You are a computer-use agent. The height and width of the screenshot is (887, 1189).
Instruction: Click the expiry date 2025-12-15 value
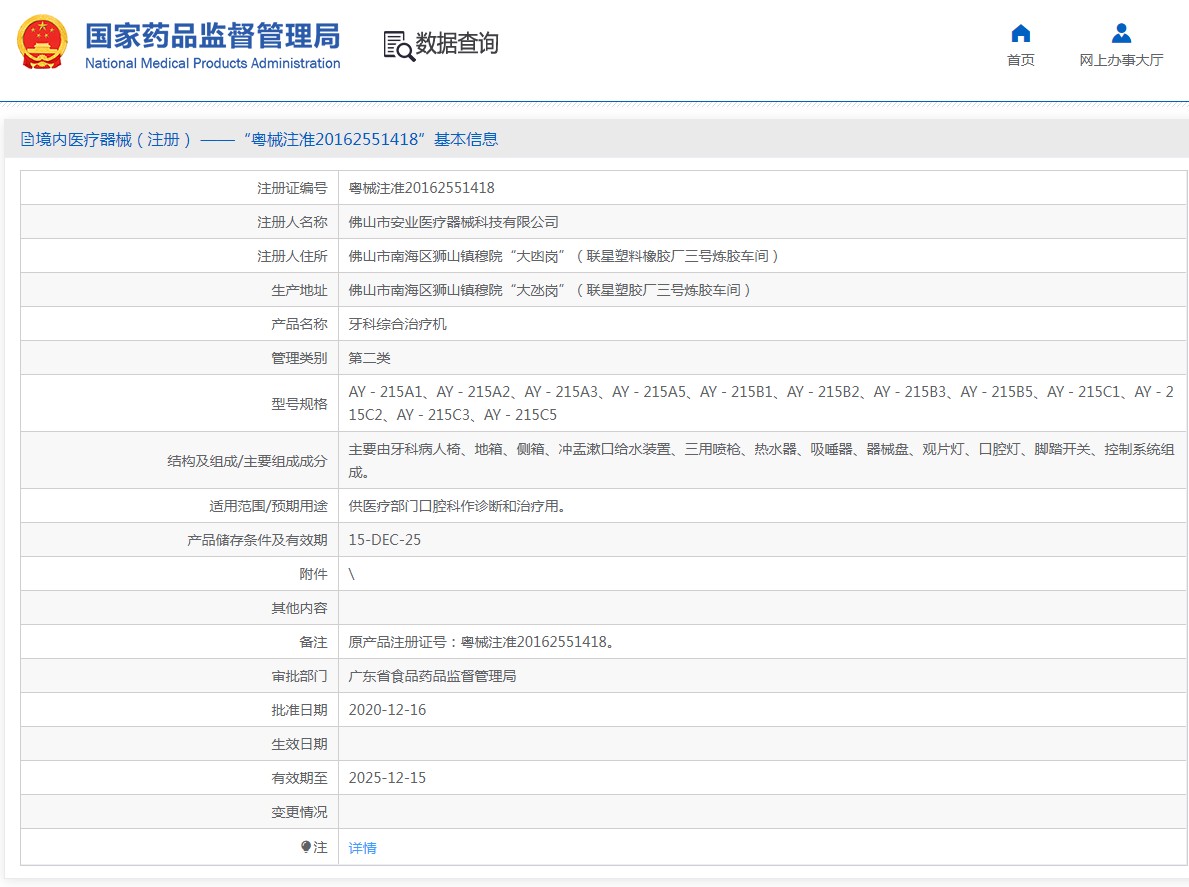(x=387, y=778)
